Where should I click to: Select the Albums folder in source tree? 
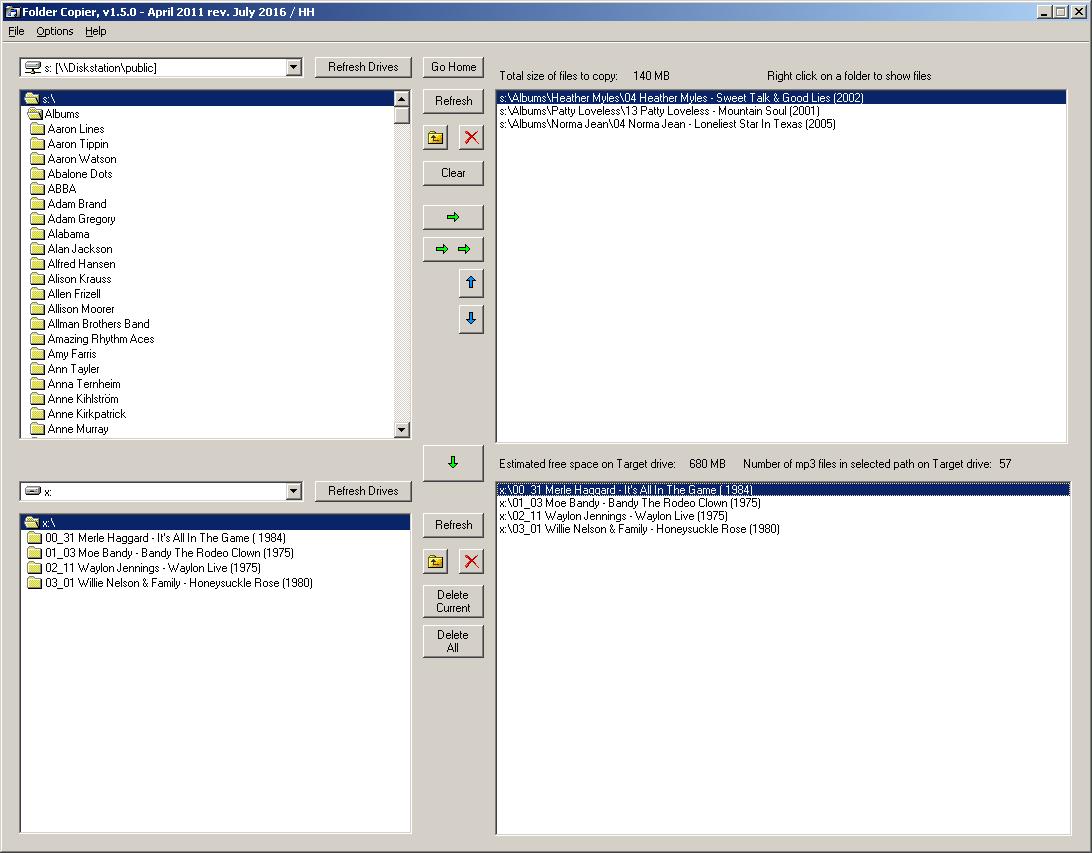coord(61,114)
